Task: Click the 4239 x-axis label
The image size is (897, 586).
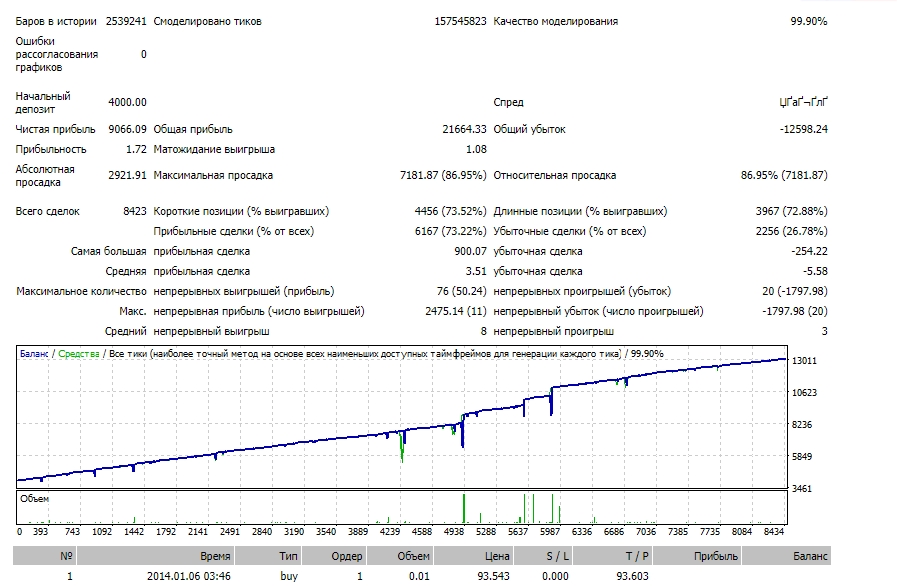Action: coord(390,532)
